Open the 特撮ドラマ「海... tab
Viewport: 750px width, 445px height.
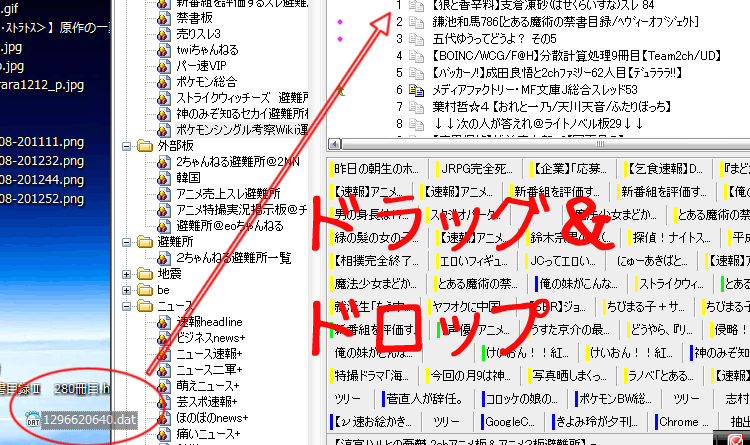point(372,376)
